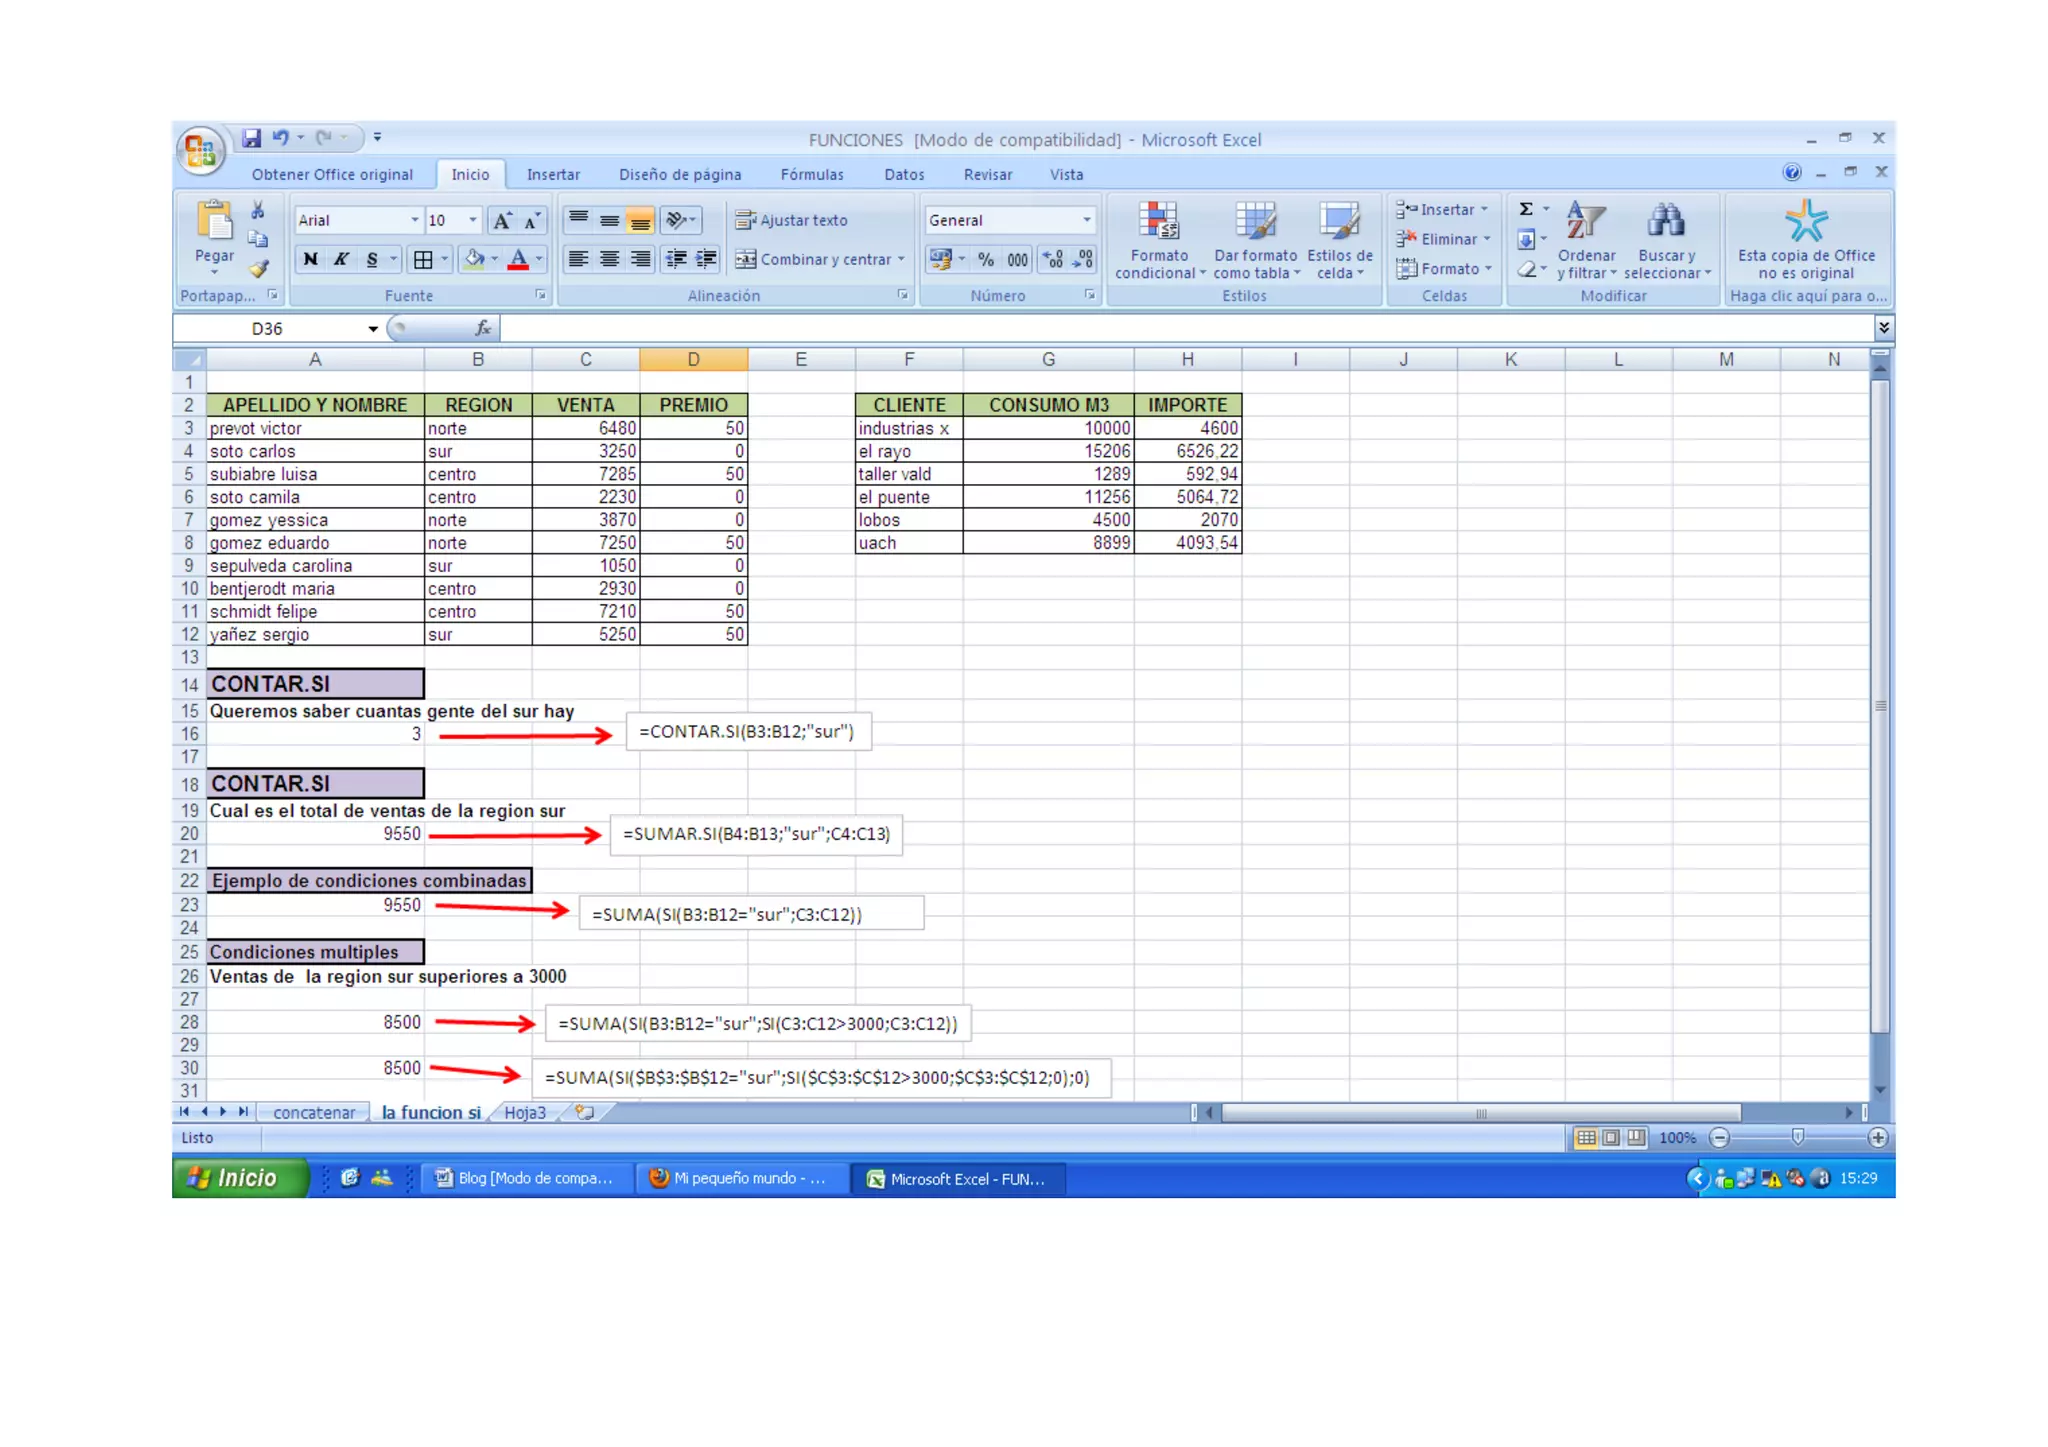Screen dimensions: 2048x1447
Task: Click Obtener Office original link
Action: point(332,174)
